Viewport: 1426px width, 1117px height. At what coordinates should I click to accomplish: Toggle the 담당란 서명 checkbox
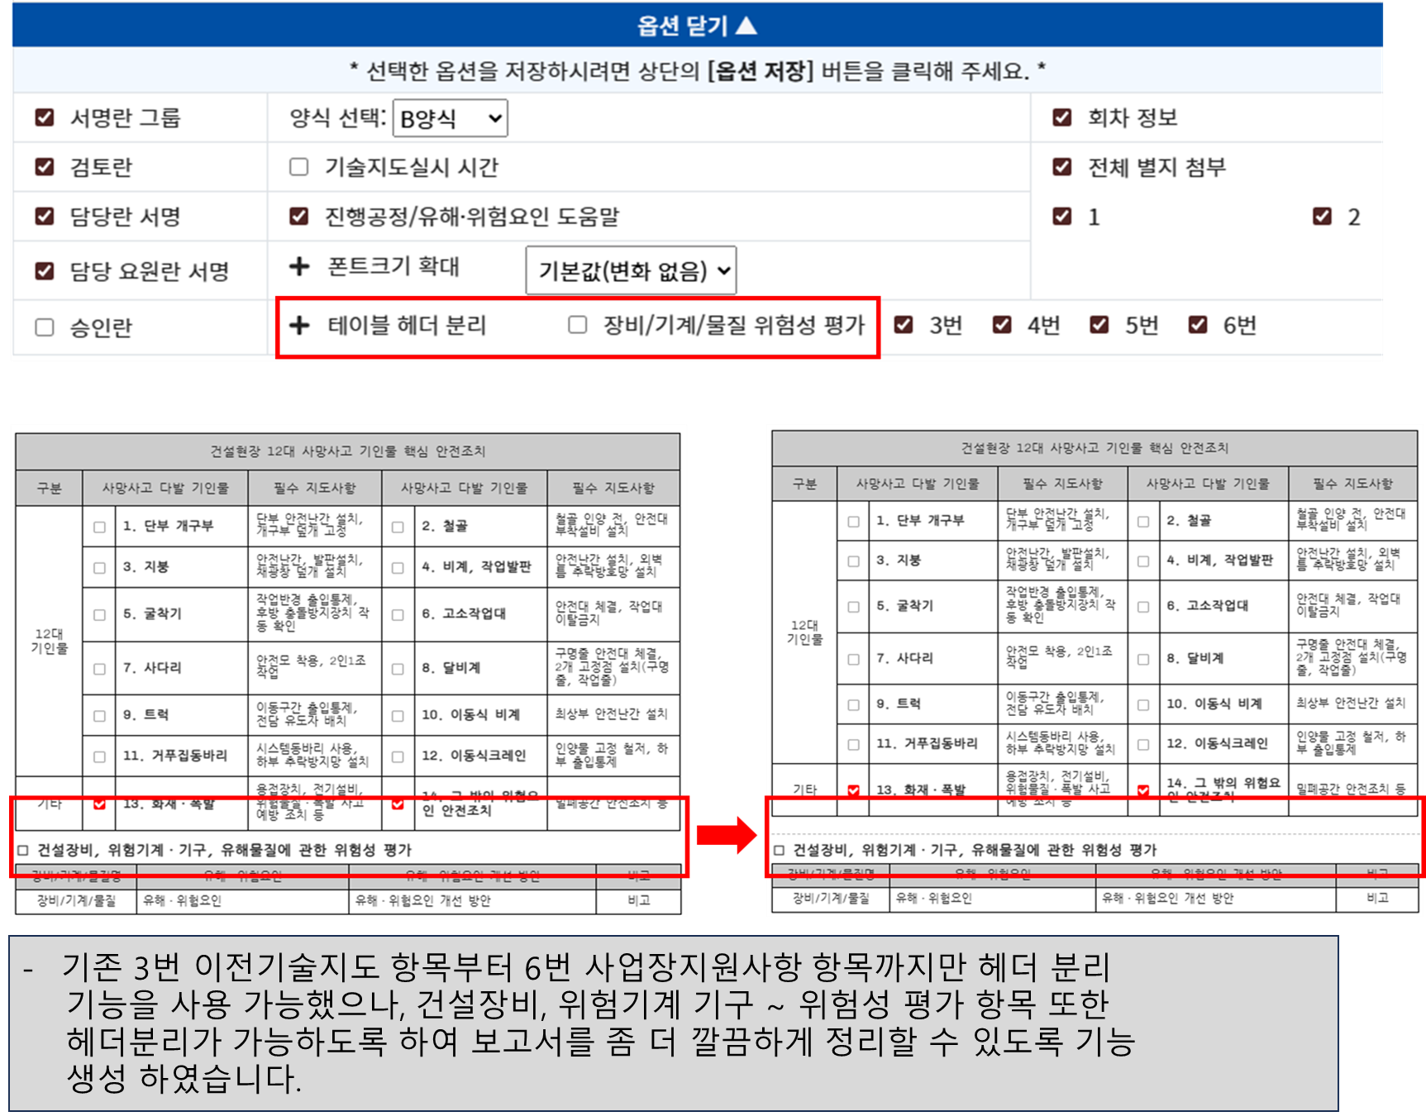44,216
